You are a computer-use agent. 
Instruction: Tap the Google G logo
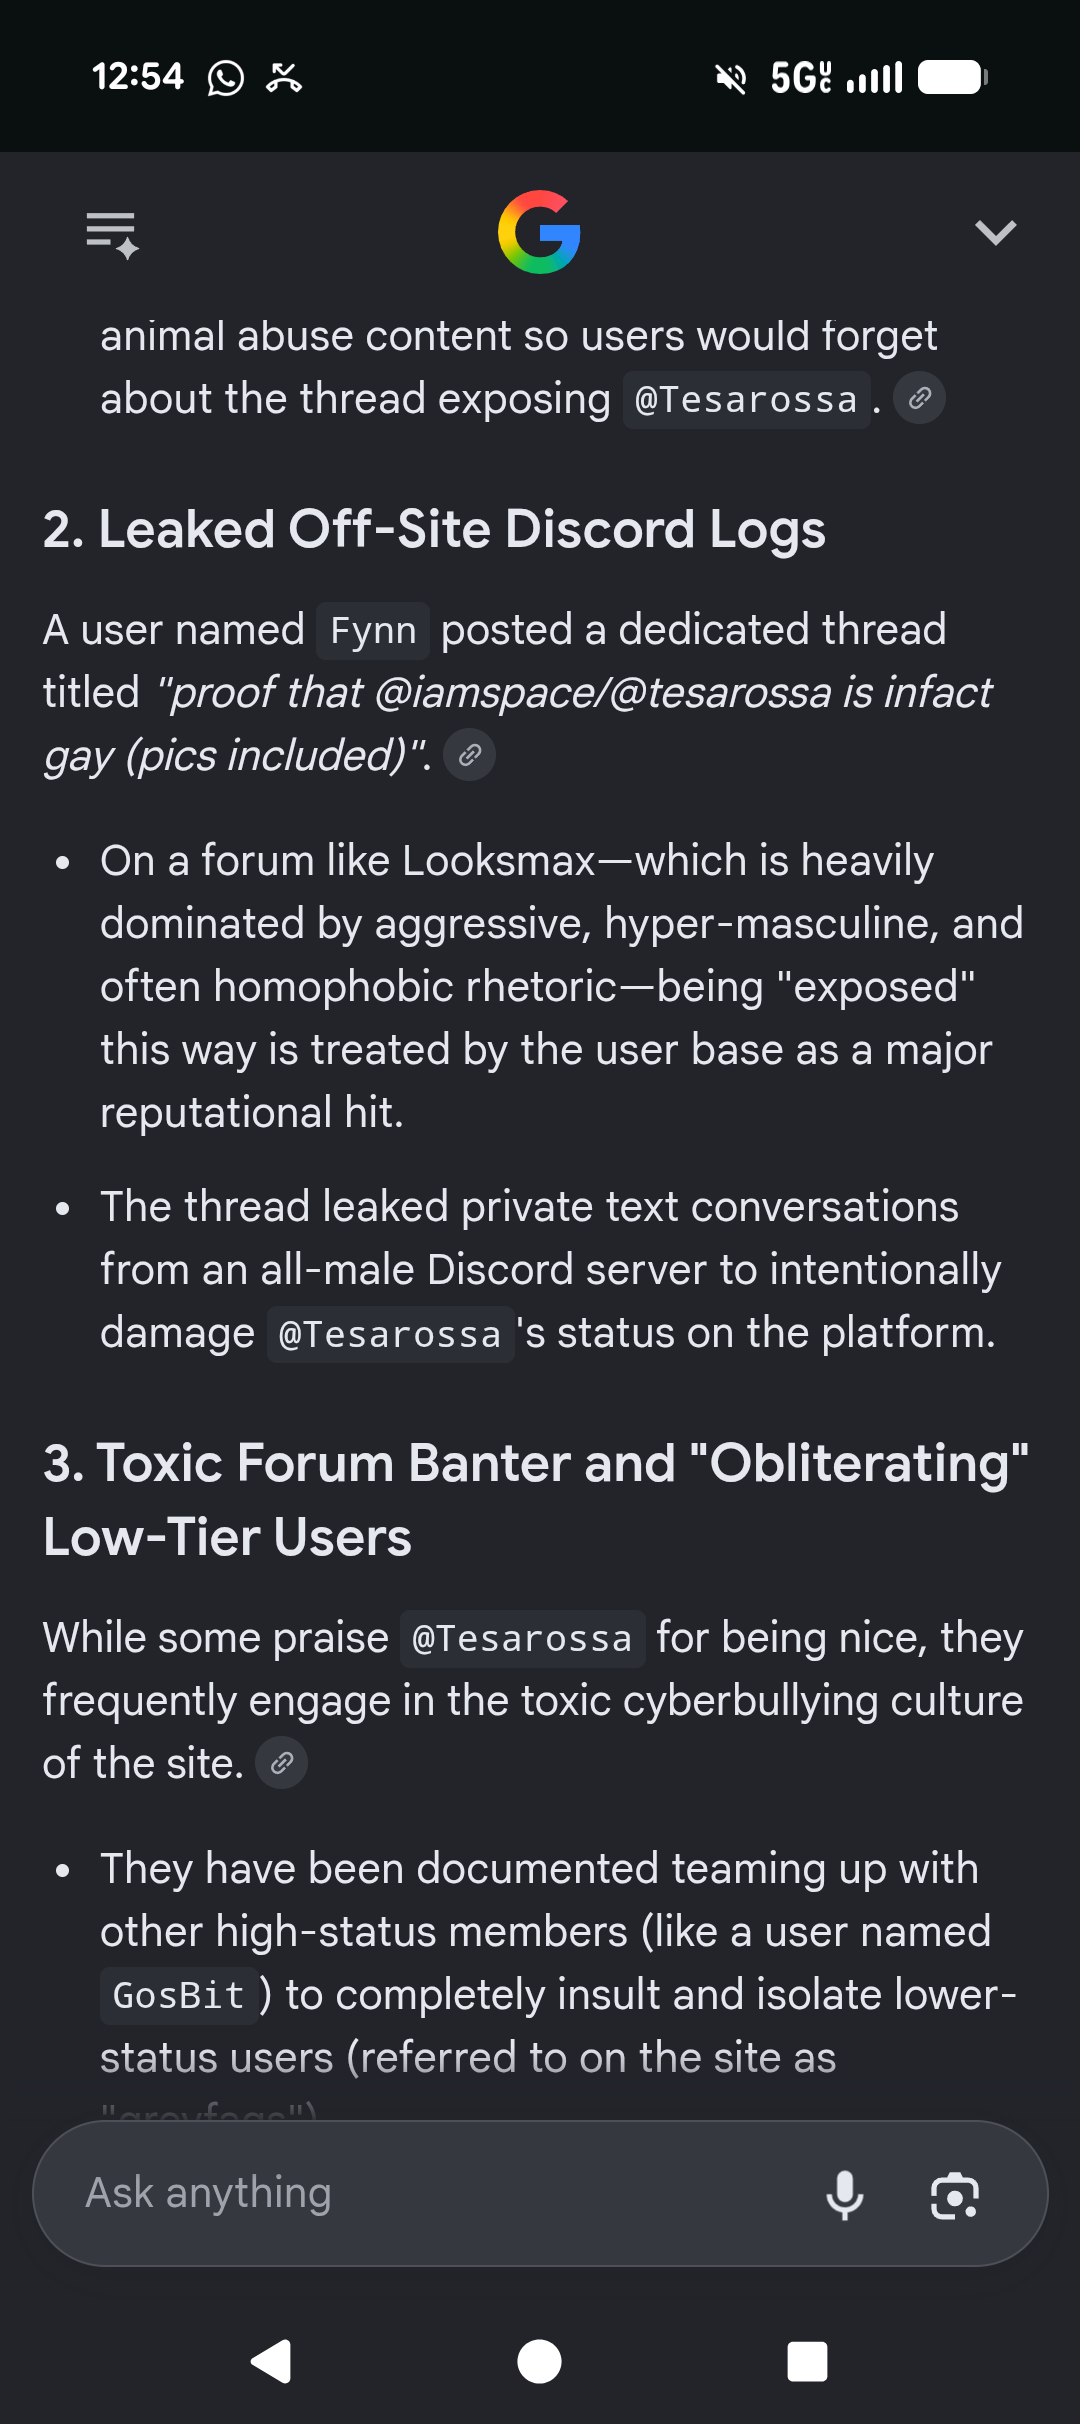tap(540, 232)
